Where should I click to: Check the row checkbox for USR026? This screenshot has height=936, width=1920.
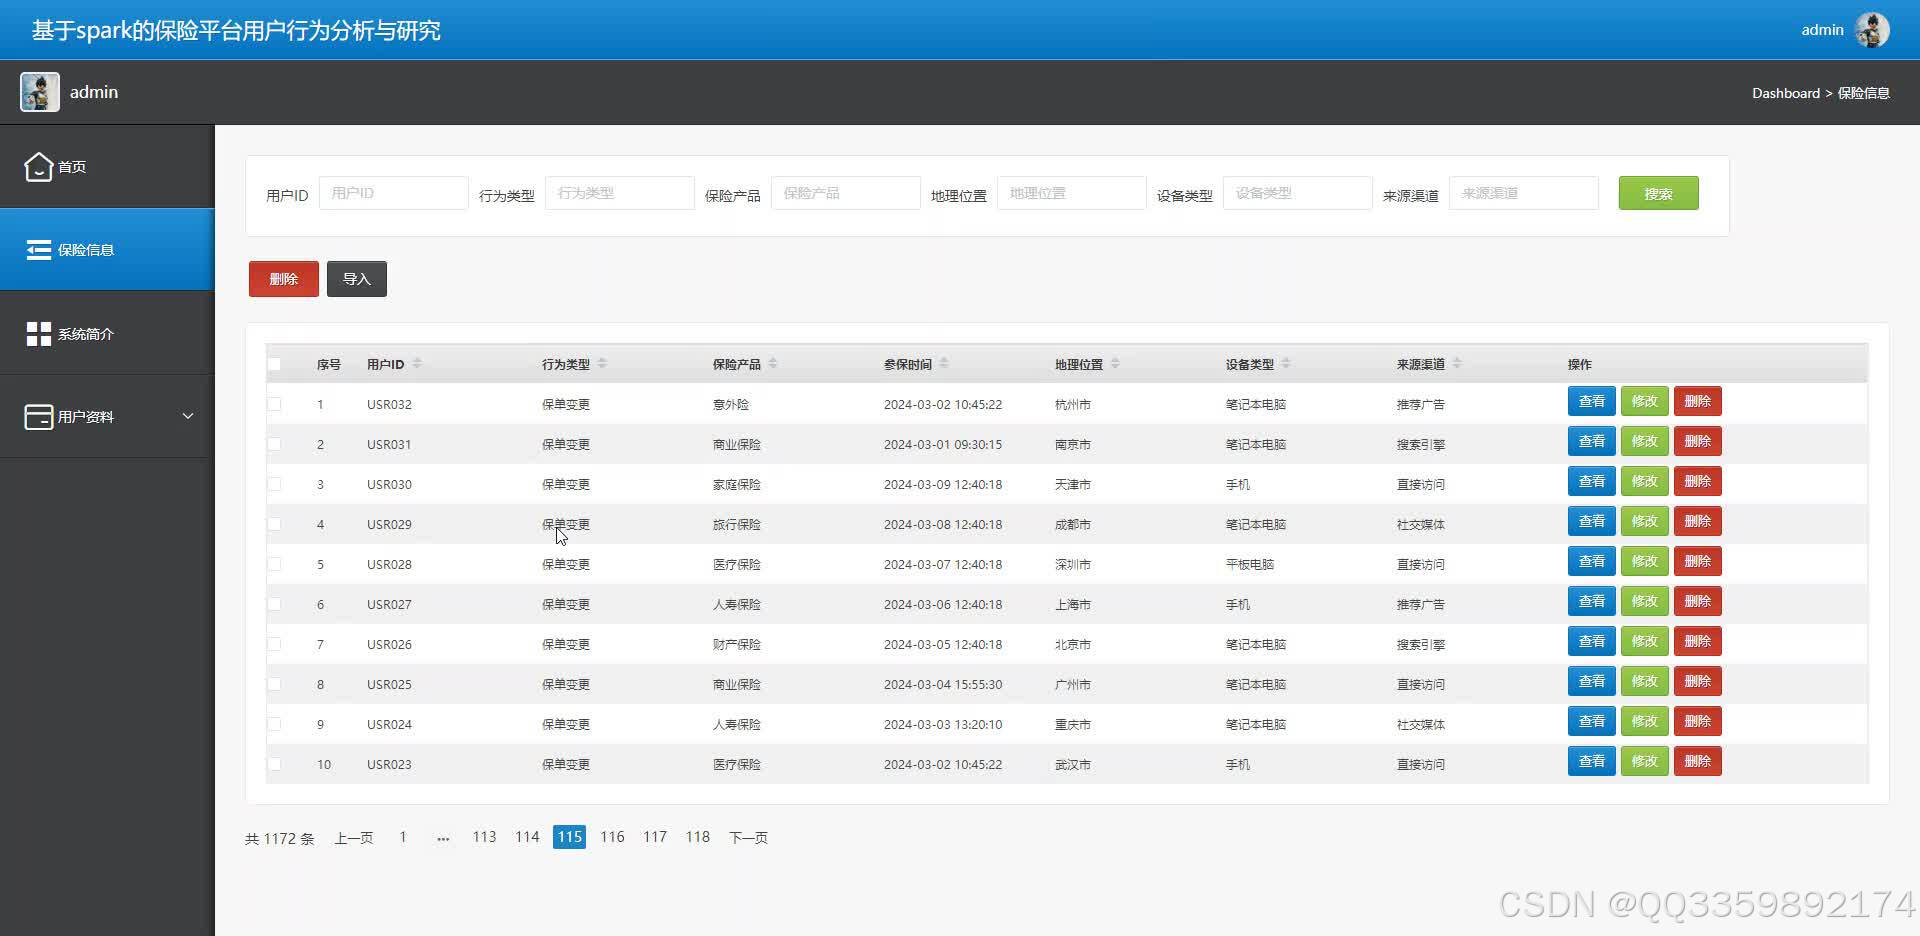pyautogui.click(x=274, y=644)
